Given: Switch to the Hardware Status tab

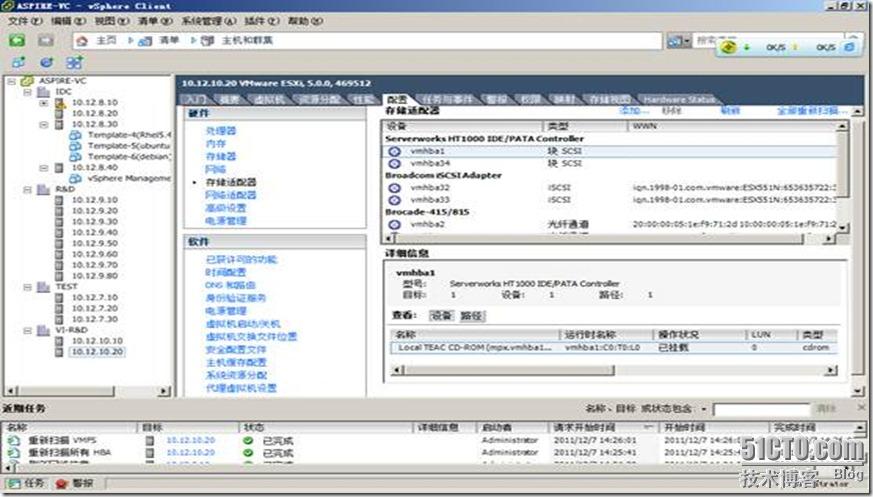Looking at the screenshot, I should click(x=678, y=100).
